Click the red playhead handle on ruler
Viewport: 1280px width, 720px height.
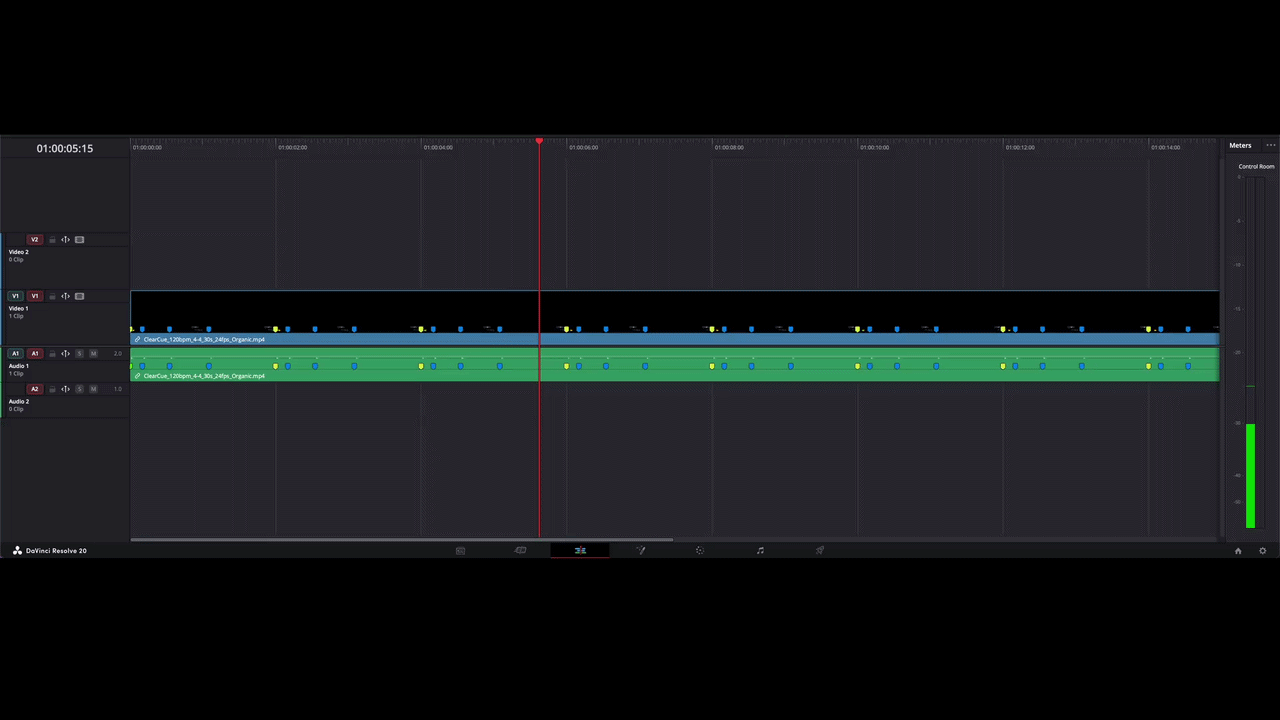coord(539,141)
